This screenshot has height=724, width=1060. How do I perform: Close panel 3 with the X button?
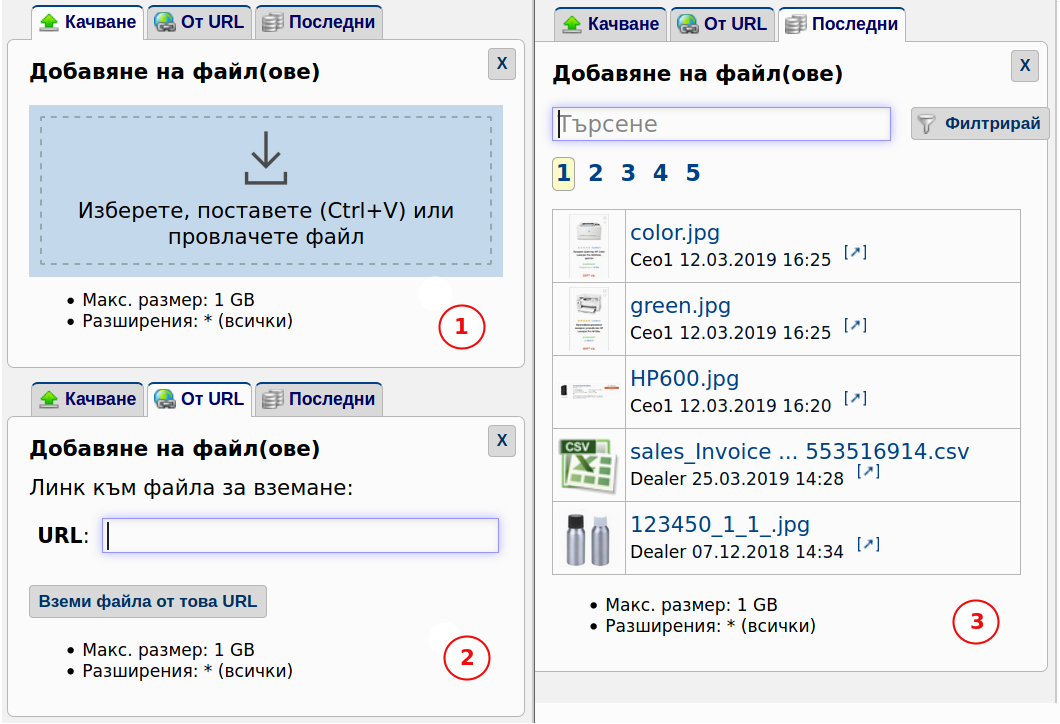tap(1025, 66)
